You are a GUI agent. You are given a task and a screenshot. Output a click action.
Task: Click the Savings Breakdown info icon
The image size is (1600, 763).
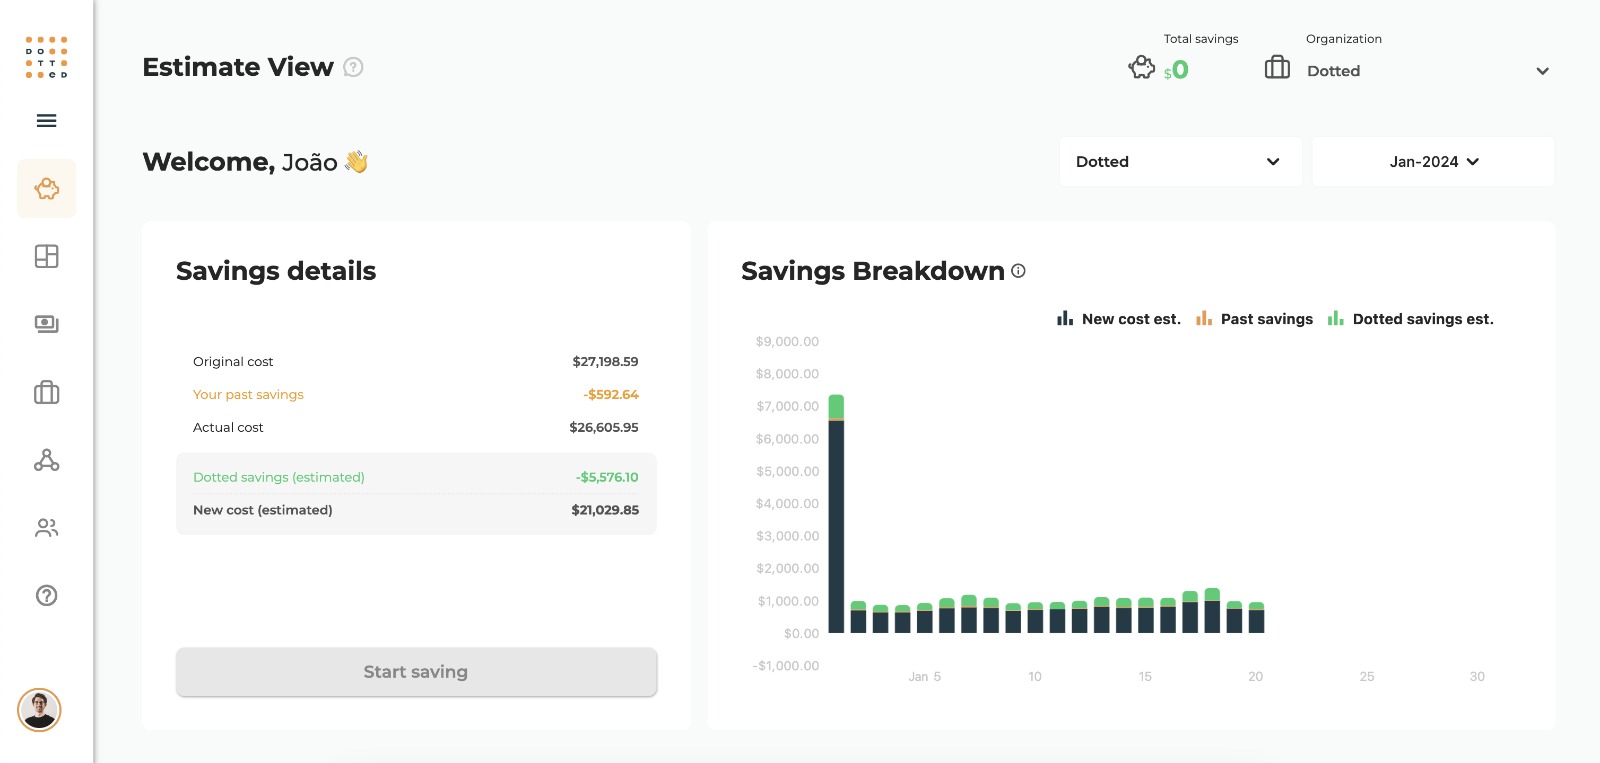1018,271
